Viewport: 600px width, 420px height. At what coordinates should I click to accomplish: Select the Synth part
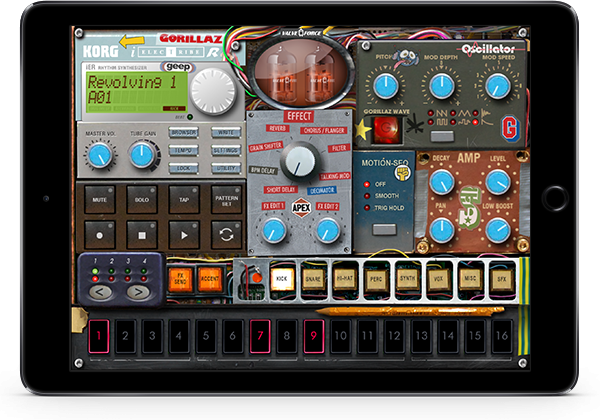(x=408, y=279)
